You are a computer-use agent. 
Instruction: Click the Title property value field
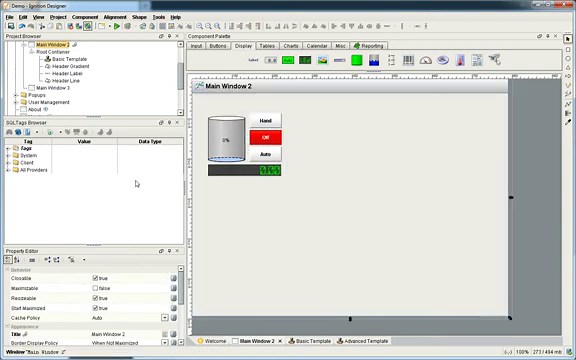(125, 334)
